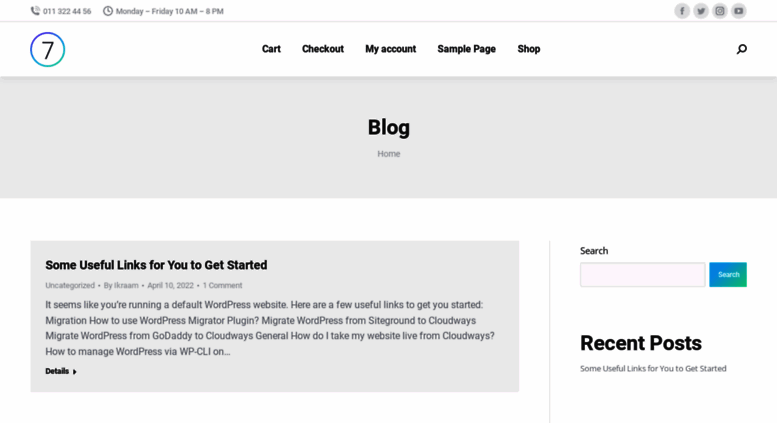The width and height of the screenshot is (777, 423).
Task: Click the header search magnifier icon
Action: click(741, 49)
